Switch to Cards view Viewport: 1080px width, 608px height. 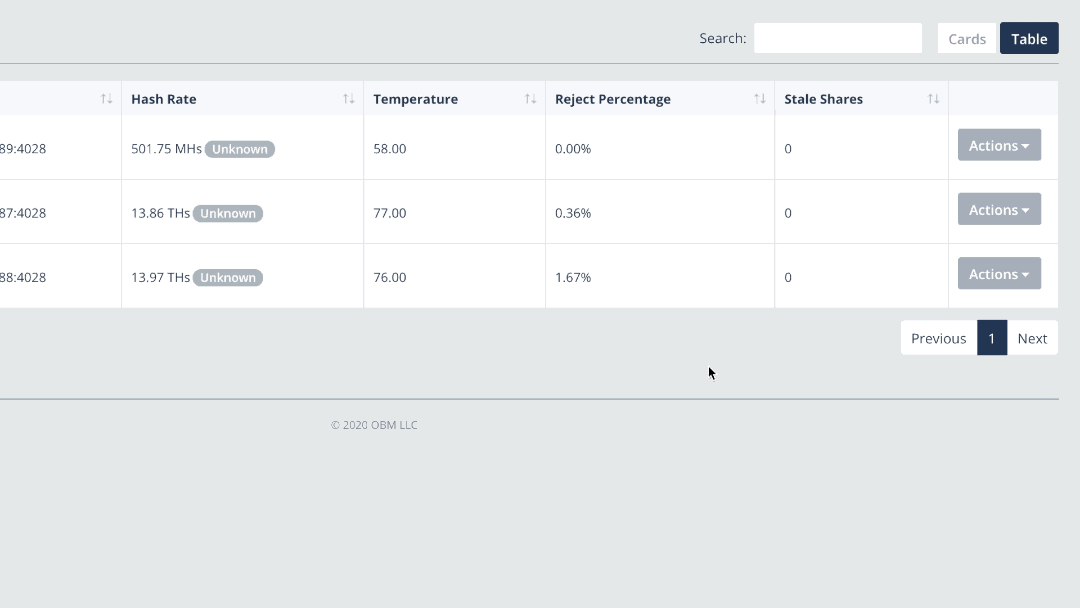(x=967, y=39)
